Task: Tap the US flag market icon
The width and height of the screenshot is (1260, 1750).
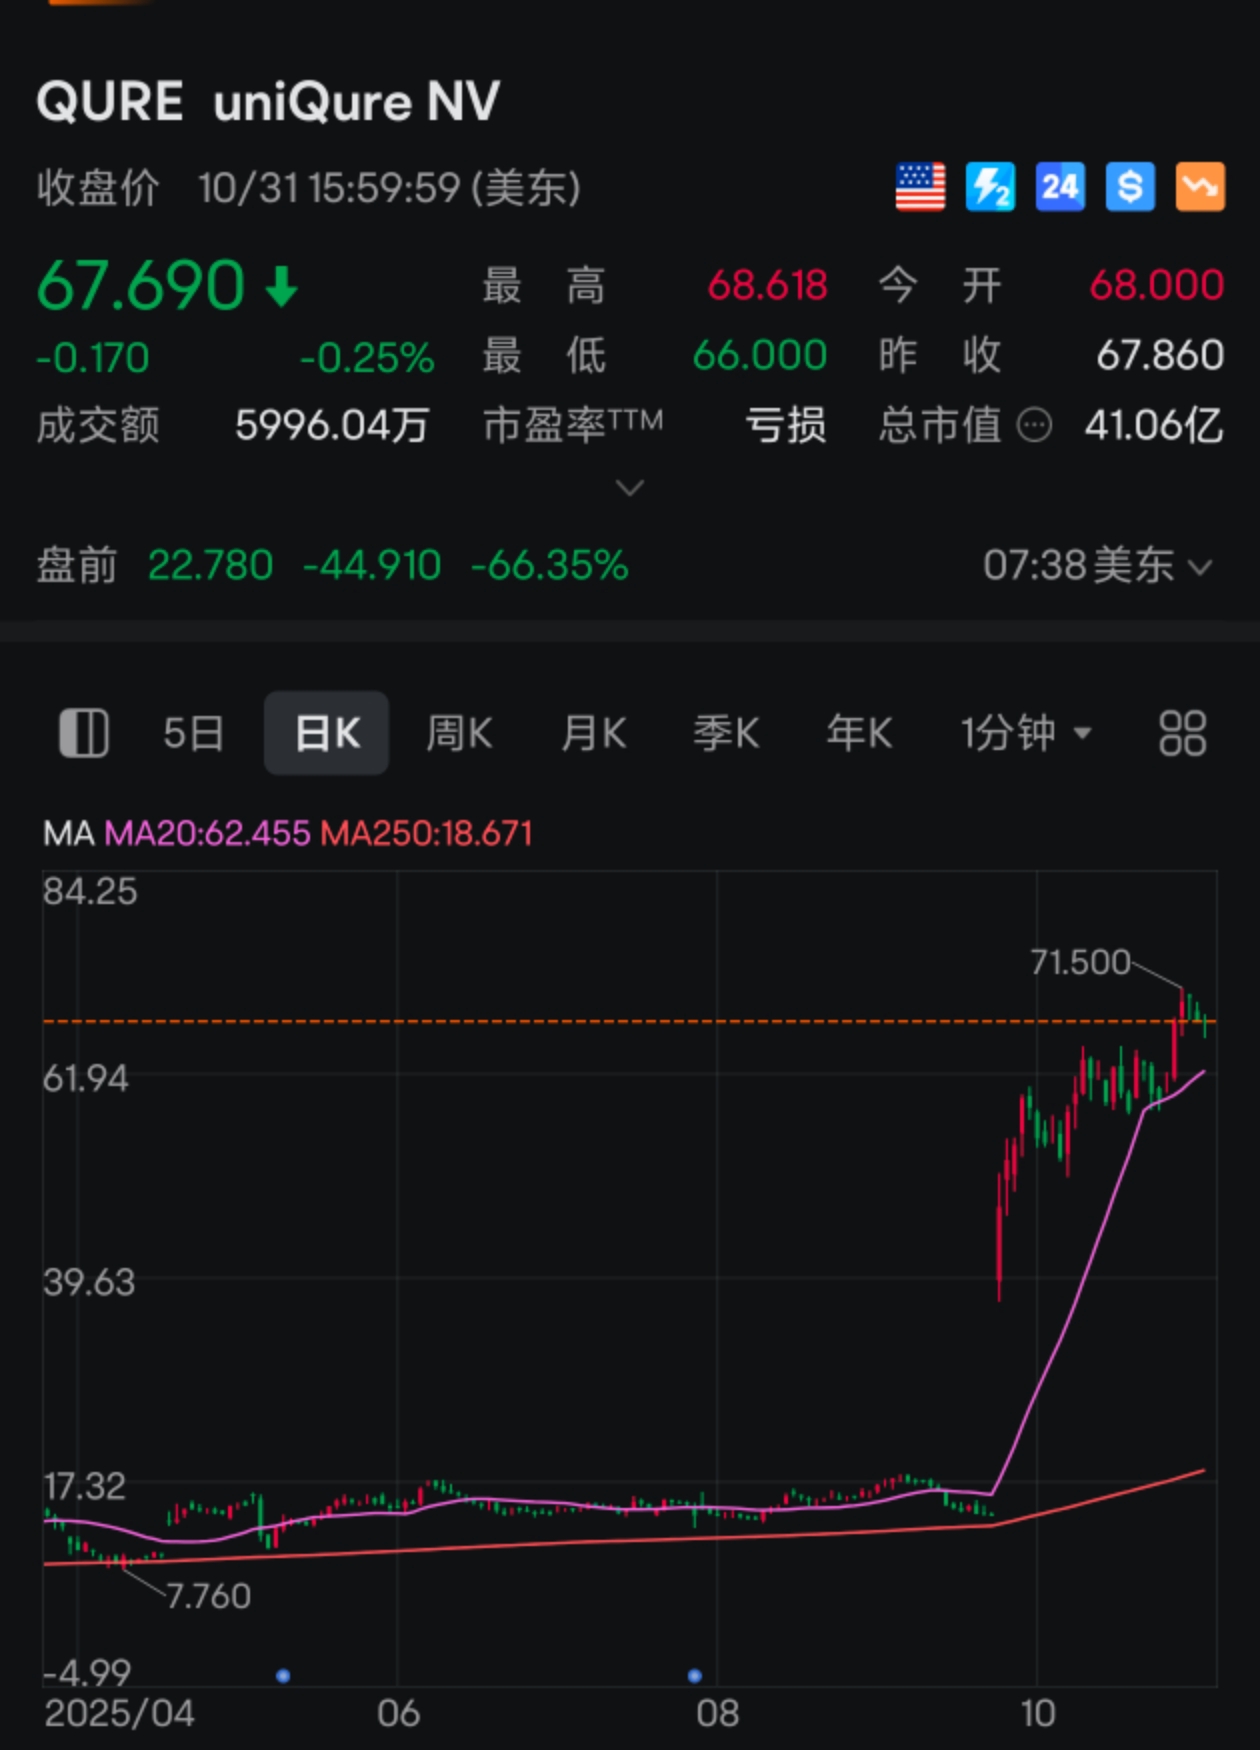Action: pyautogui.click(x=920, y=187)
